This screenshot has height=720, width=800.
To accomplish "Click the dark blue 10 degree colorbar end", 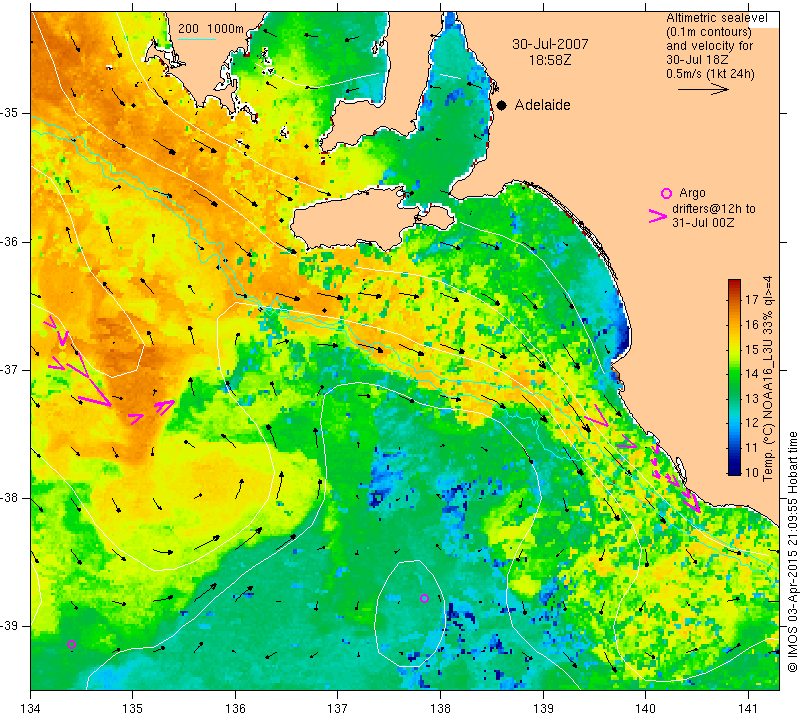I will (x=734, y=468).
